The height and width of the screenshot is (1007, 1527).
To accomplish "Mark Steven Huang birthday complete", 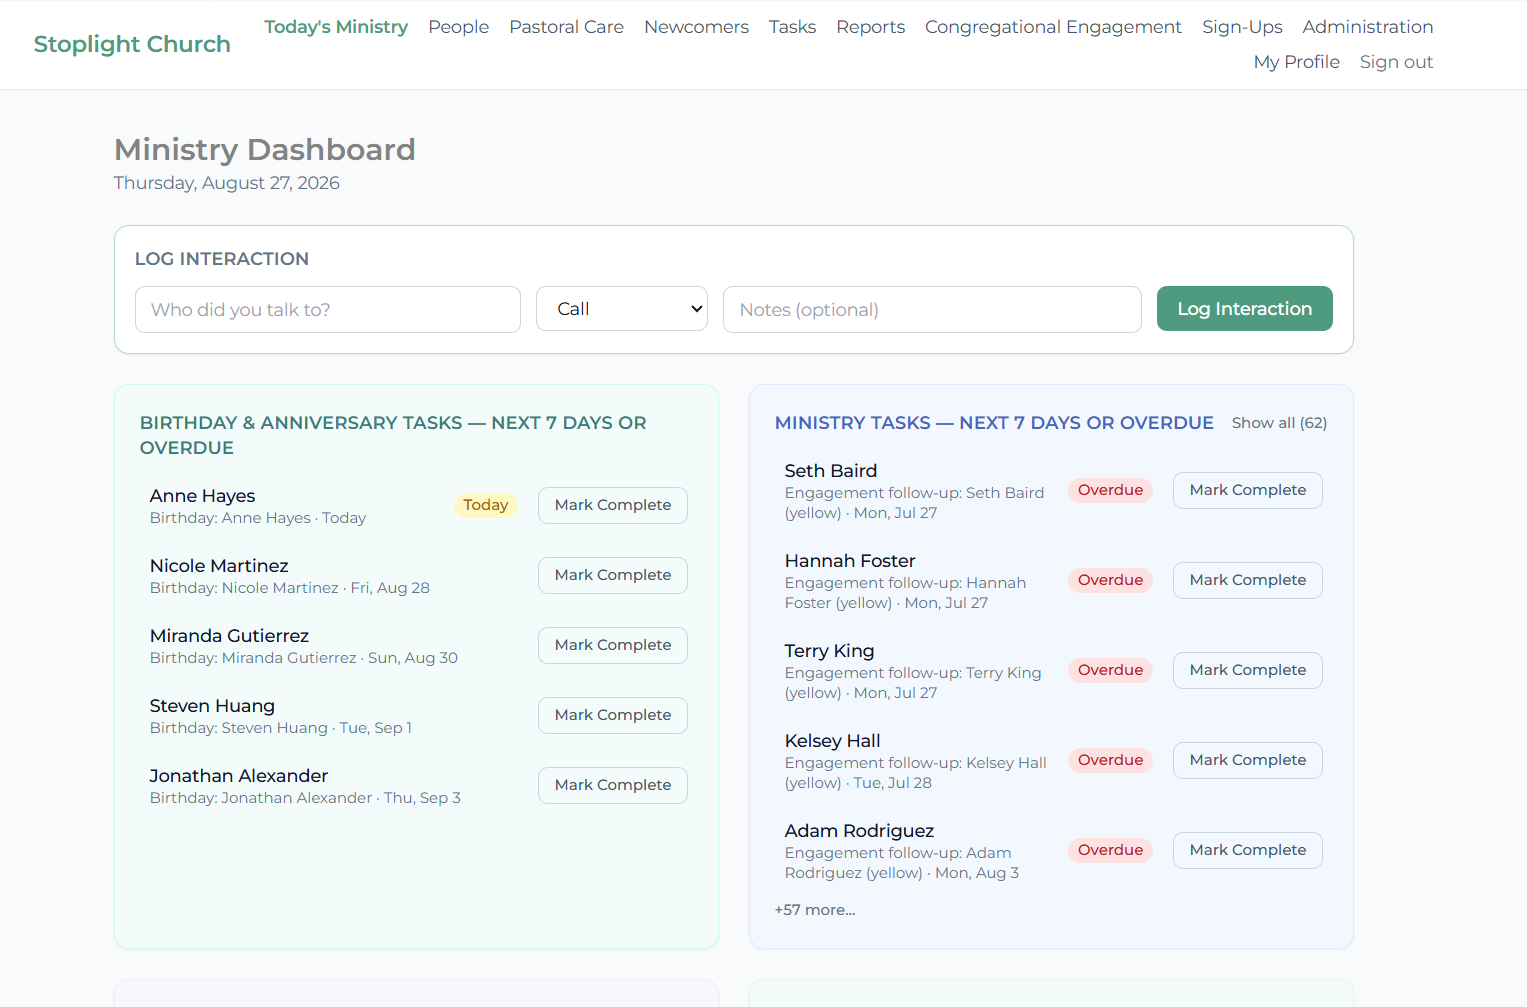I will (x=613, y=715).
